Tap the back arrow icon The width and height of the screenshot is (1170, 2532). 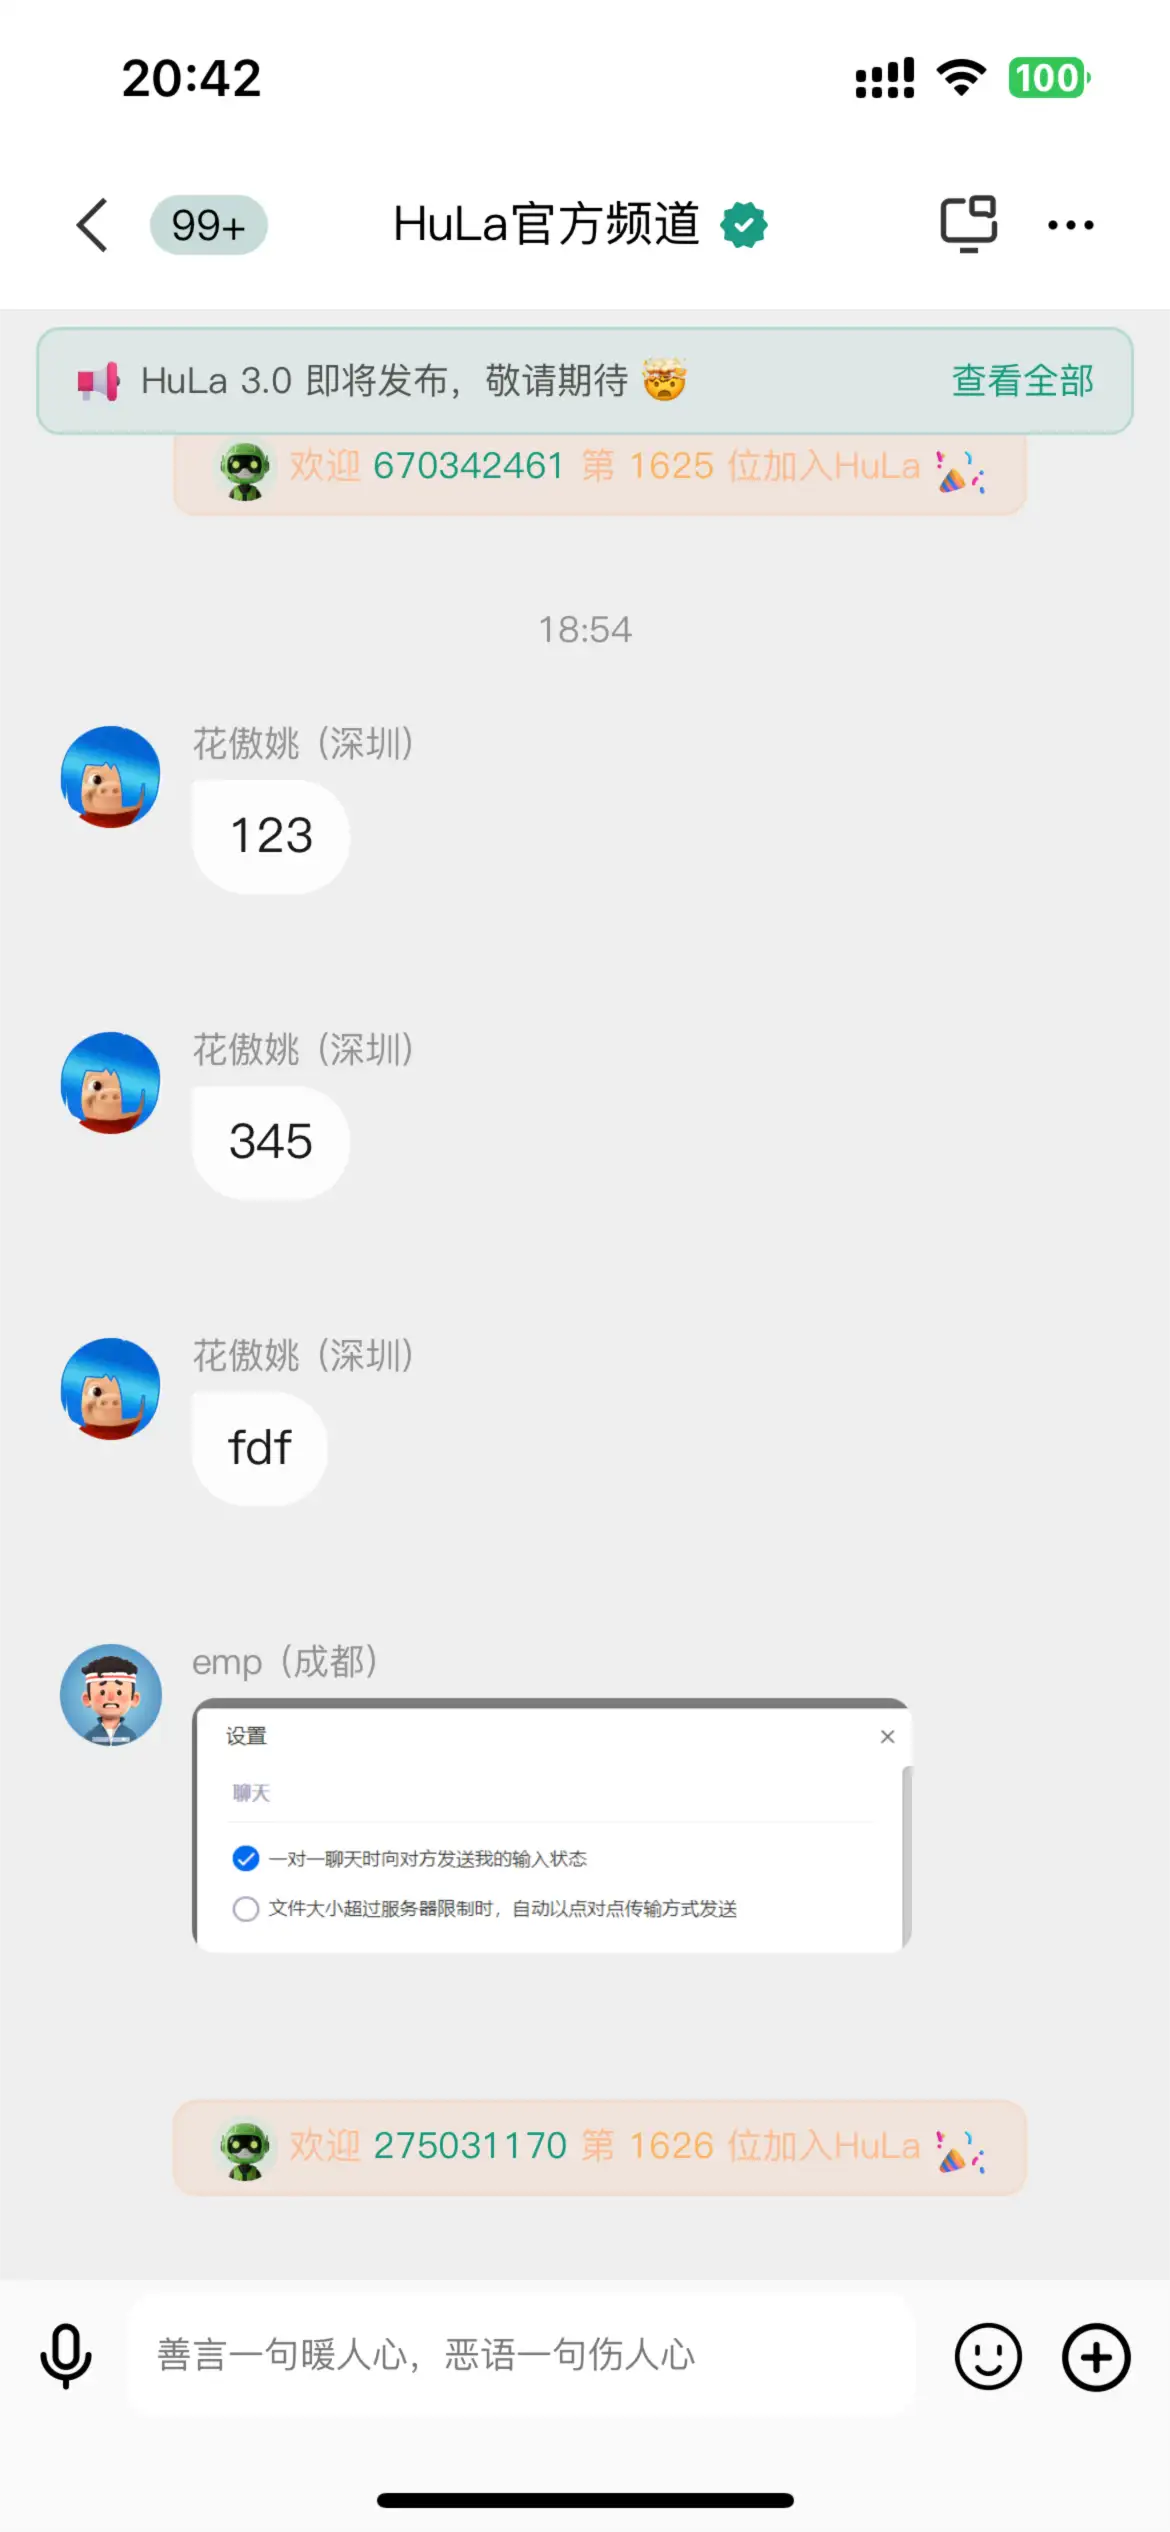pyautogui.click(x=92, y=225)
